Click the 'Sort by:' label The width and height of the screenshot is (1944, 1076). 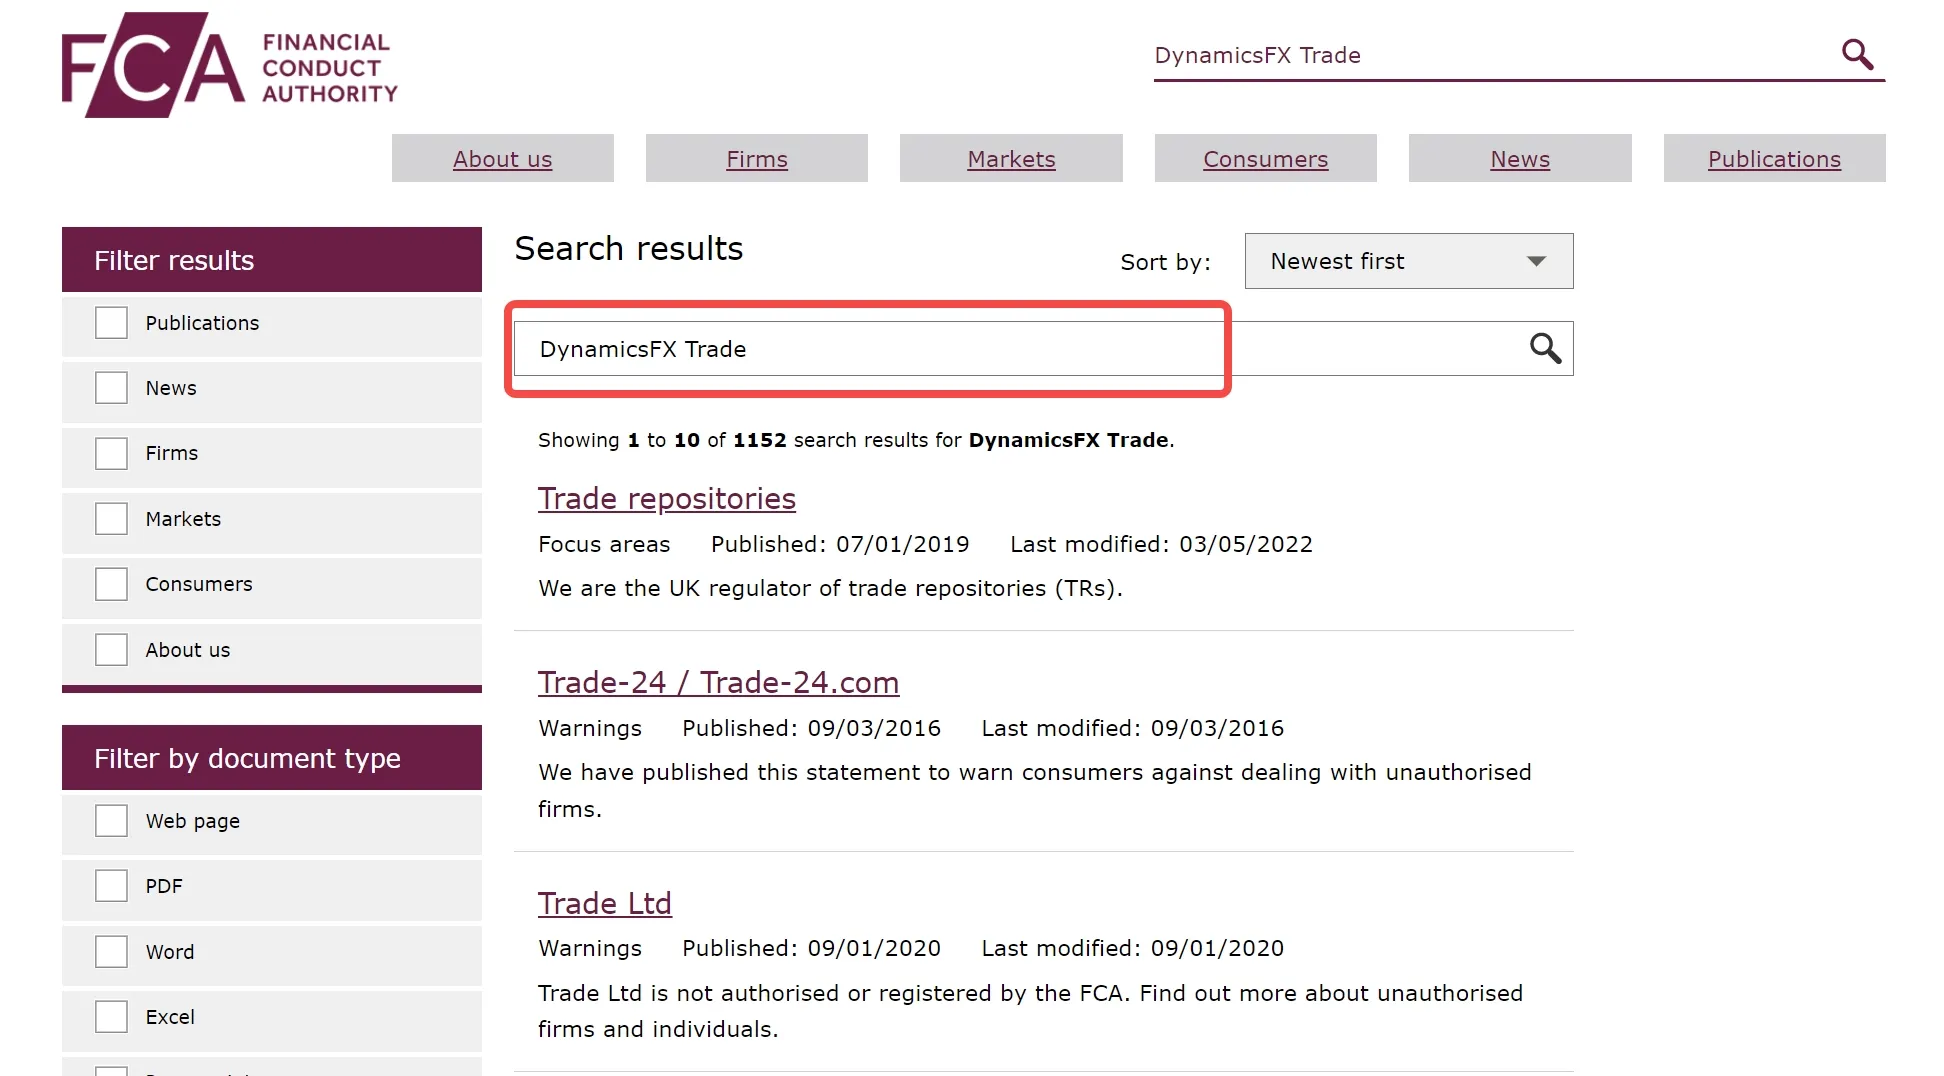click(1165, 262)
